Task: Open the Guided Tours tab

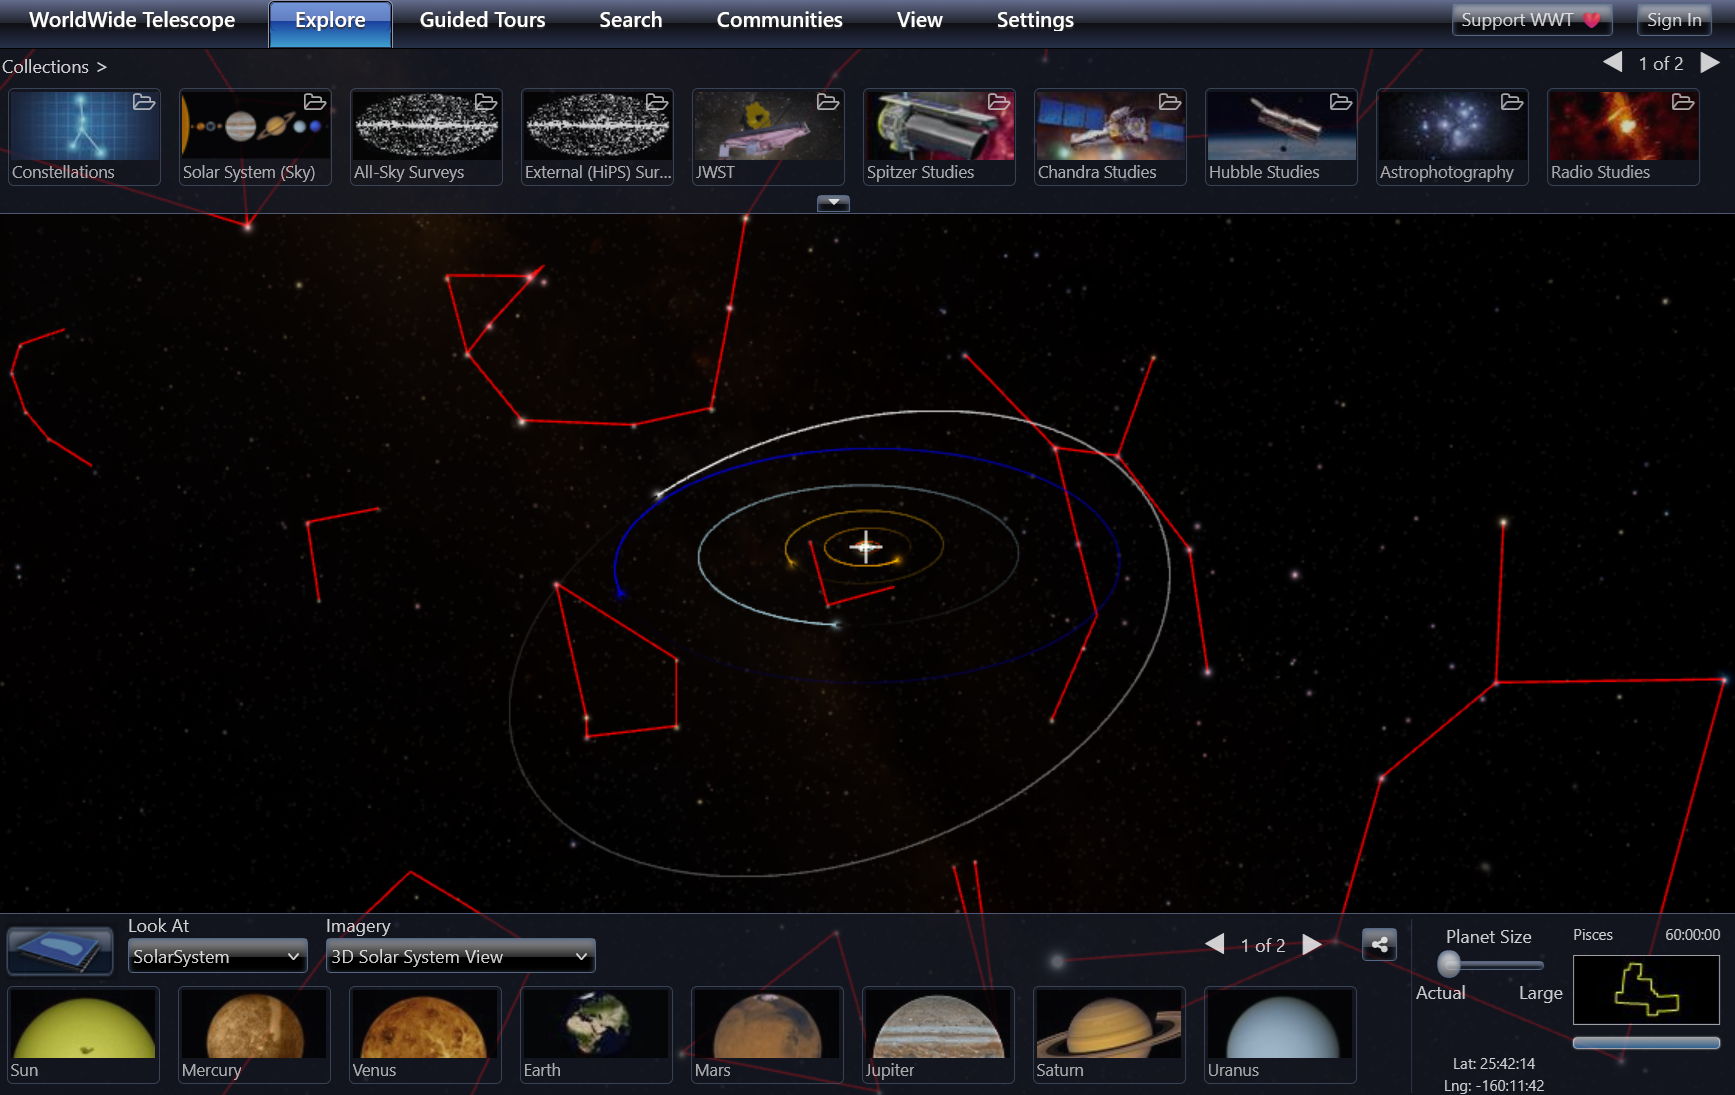Action: [x=482, y=21]
